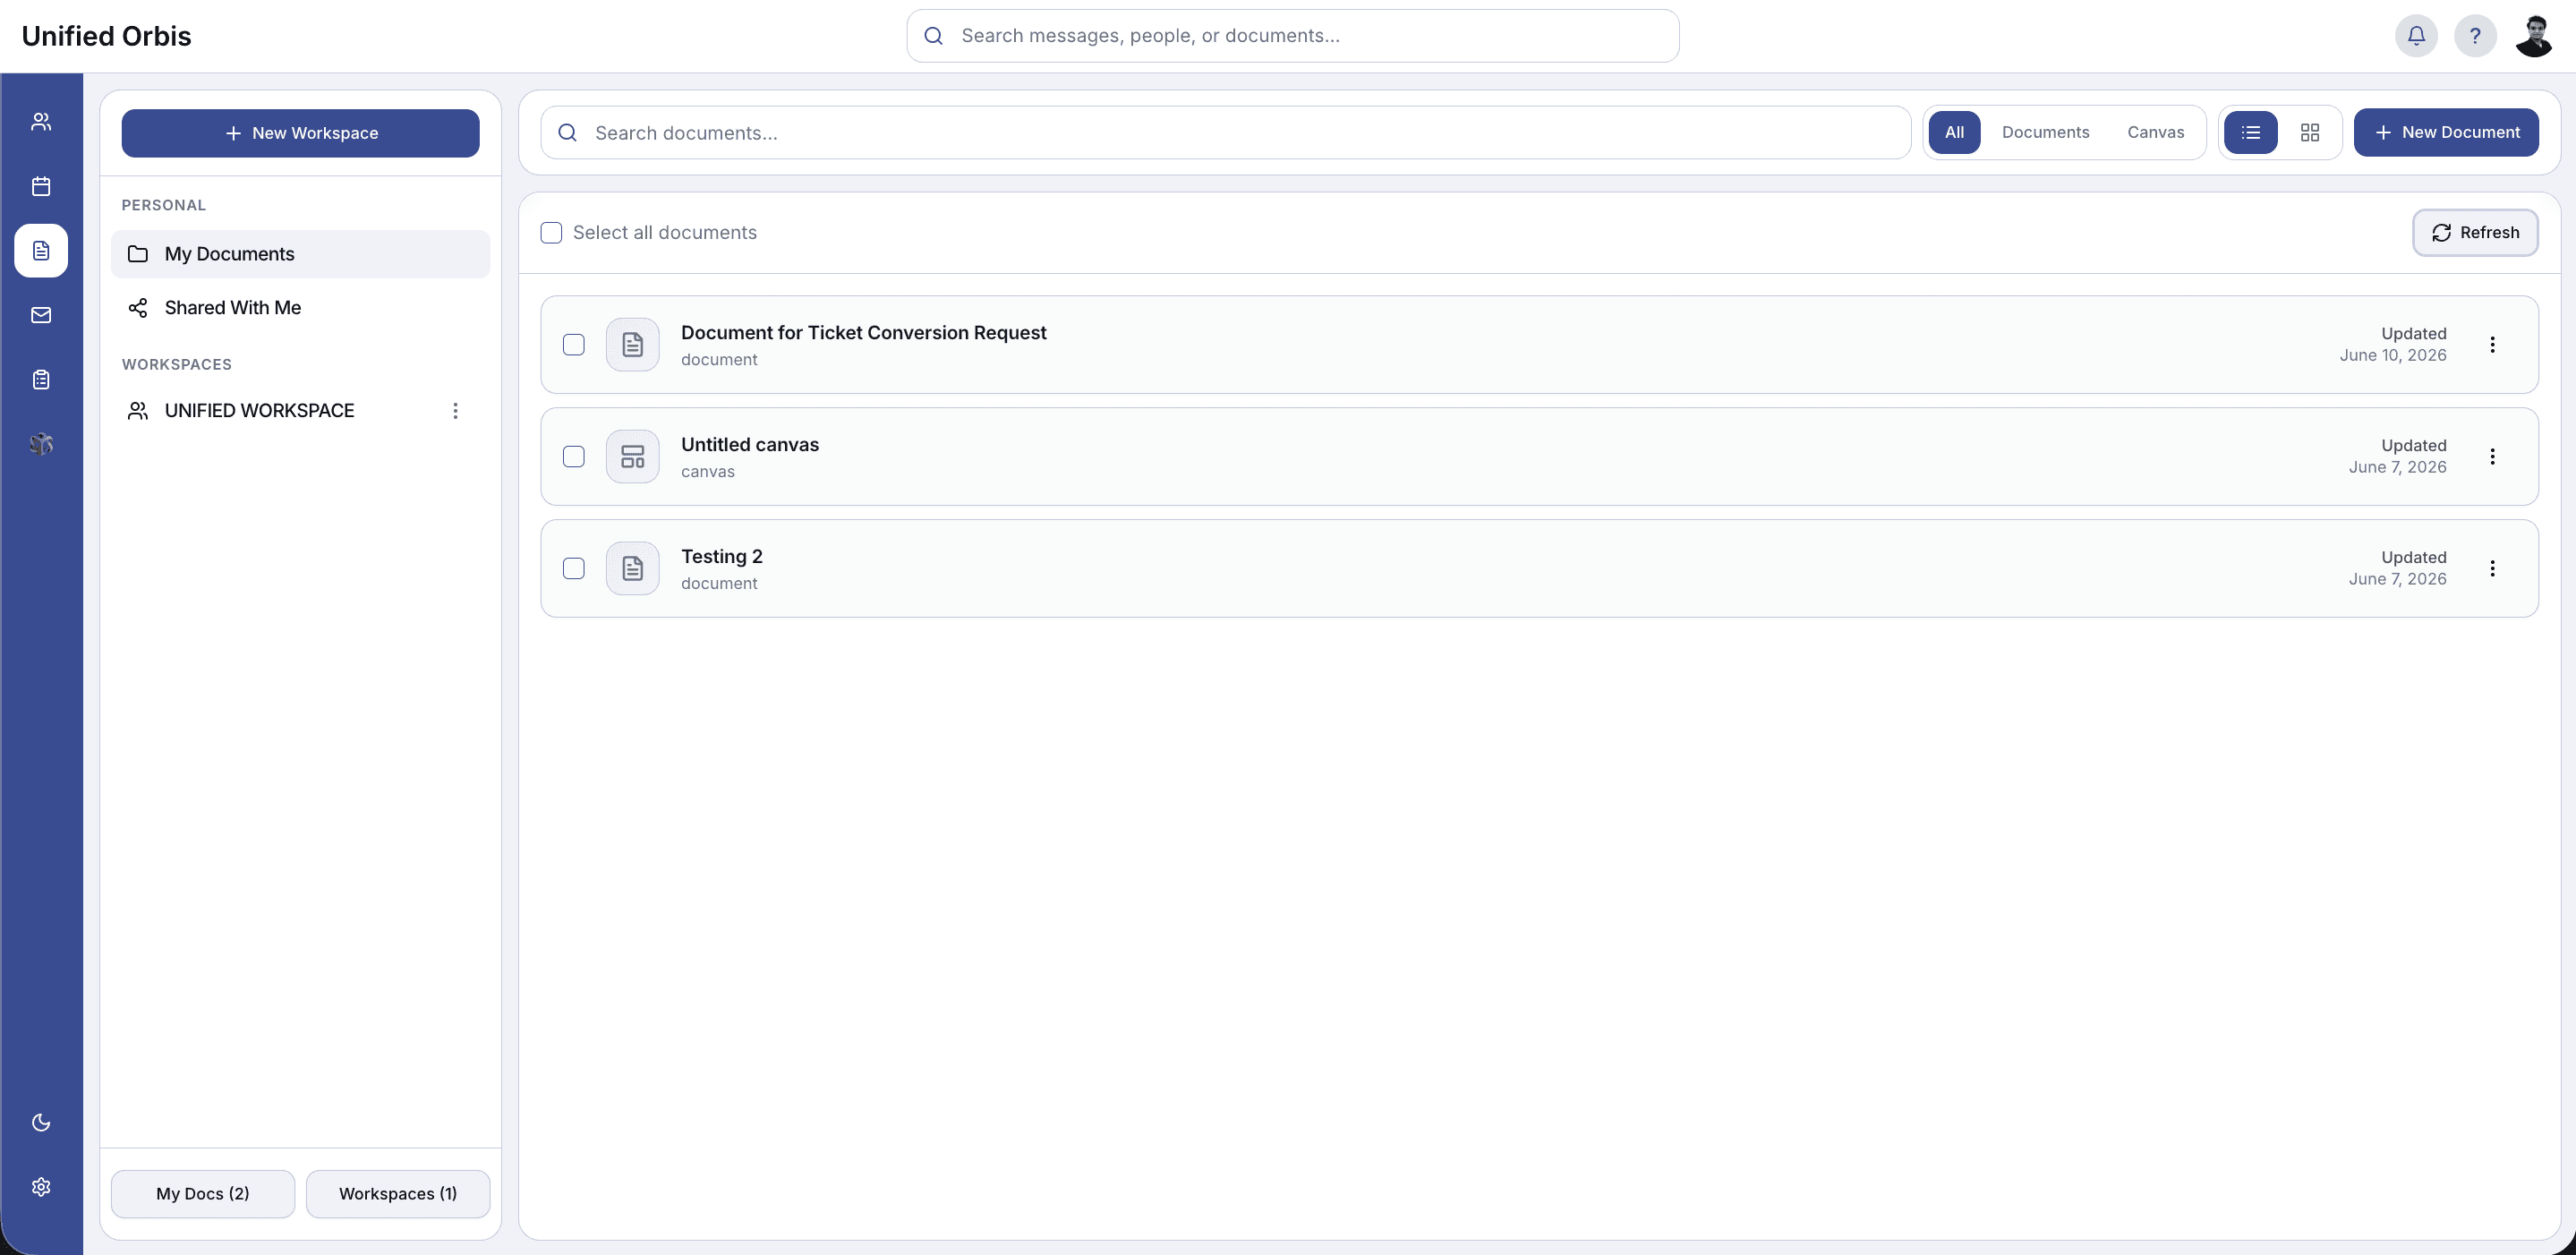Screen dimensions: 2576x1255
Task: Check the Testing 2 checkbox
Action: click(574, 569)
